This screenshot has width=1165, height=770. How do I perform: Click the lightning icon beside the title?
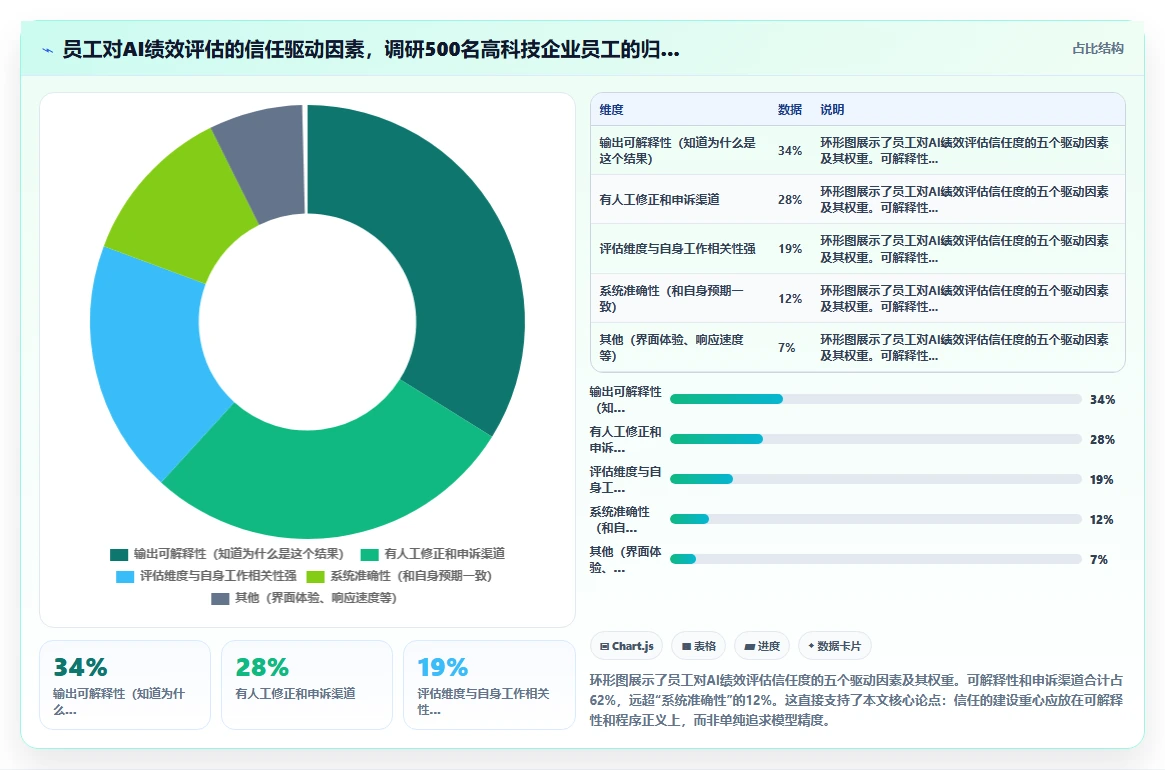click(48, 51)
